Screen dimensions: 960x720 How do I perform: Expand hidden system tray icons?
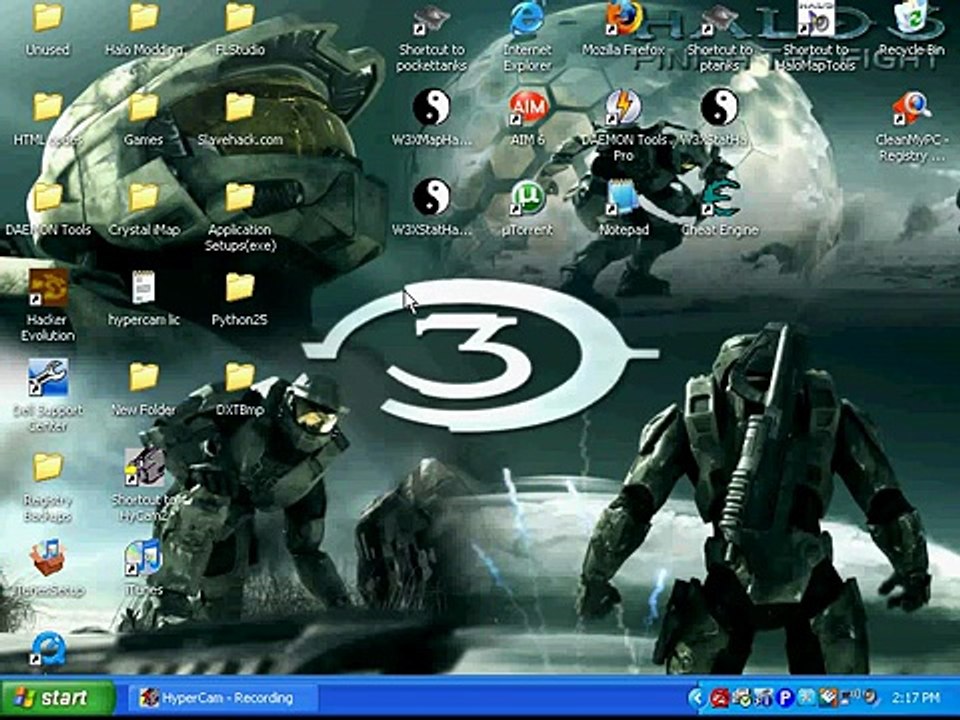tap(696, 698)
